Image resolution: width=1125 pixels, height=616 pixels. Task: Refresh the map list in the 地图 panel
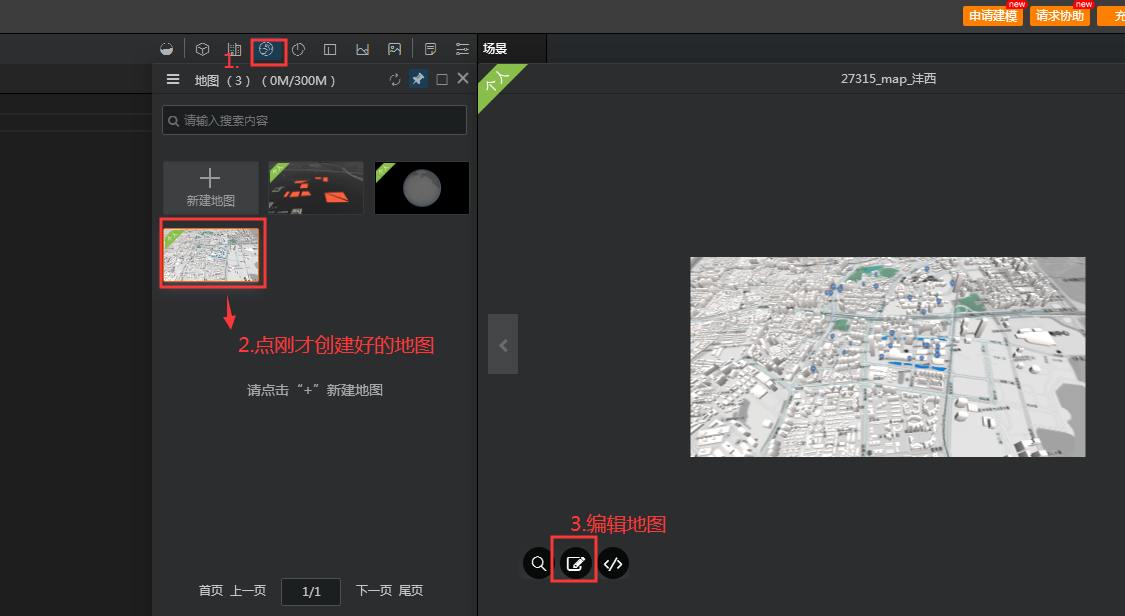click(x=394, y=79)
